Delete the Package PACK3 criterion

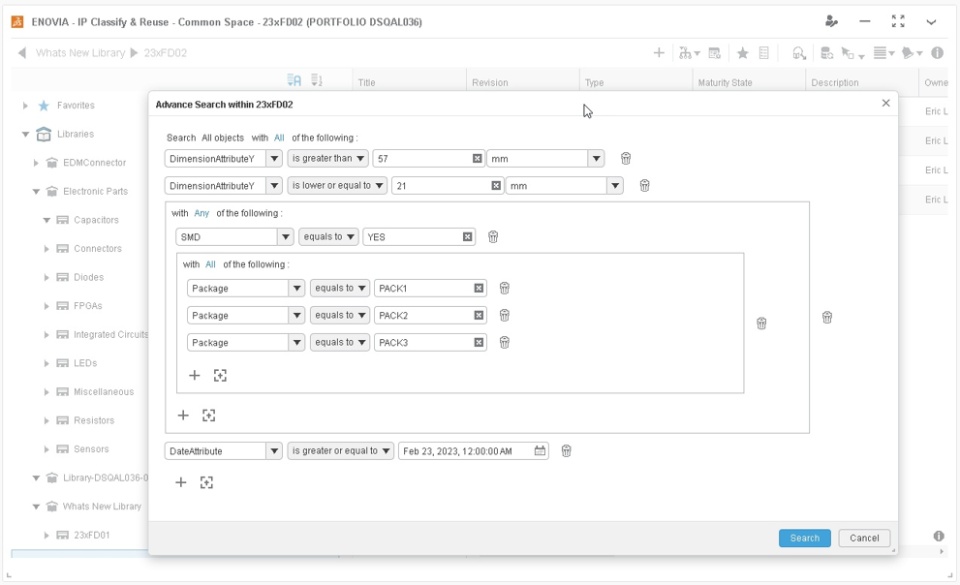(x=504, y=343)
